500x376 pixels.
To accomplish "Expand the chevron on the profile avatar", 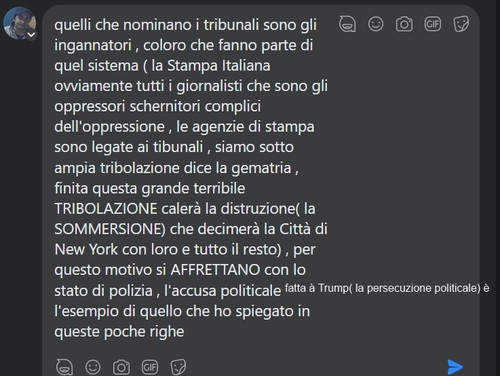I will point(31,35).
